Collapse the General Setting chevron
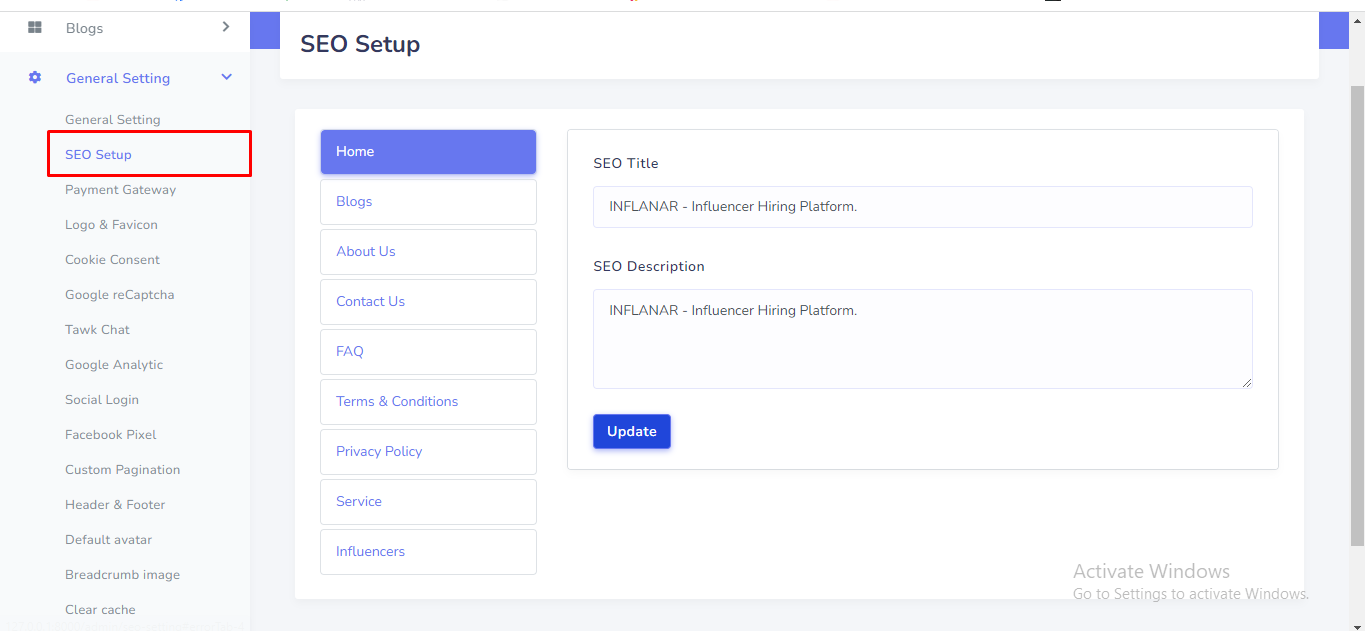The width and height of the screenshot is (1365, 631). point(227,78)
